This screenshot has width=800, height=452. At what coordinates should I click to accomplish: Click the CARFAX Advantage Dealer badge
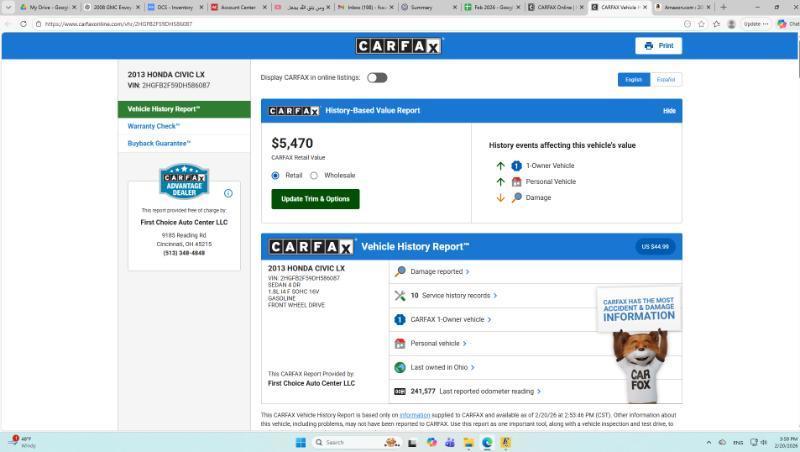point(184,182)
